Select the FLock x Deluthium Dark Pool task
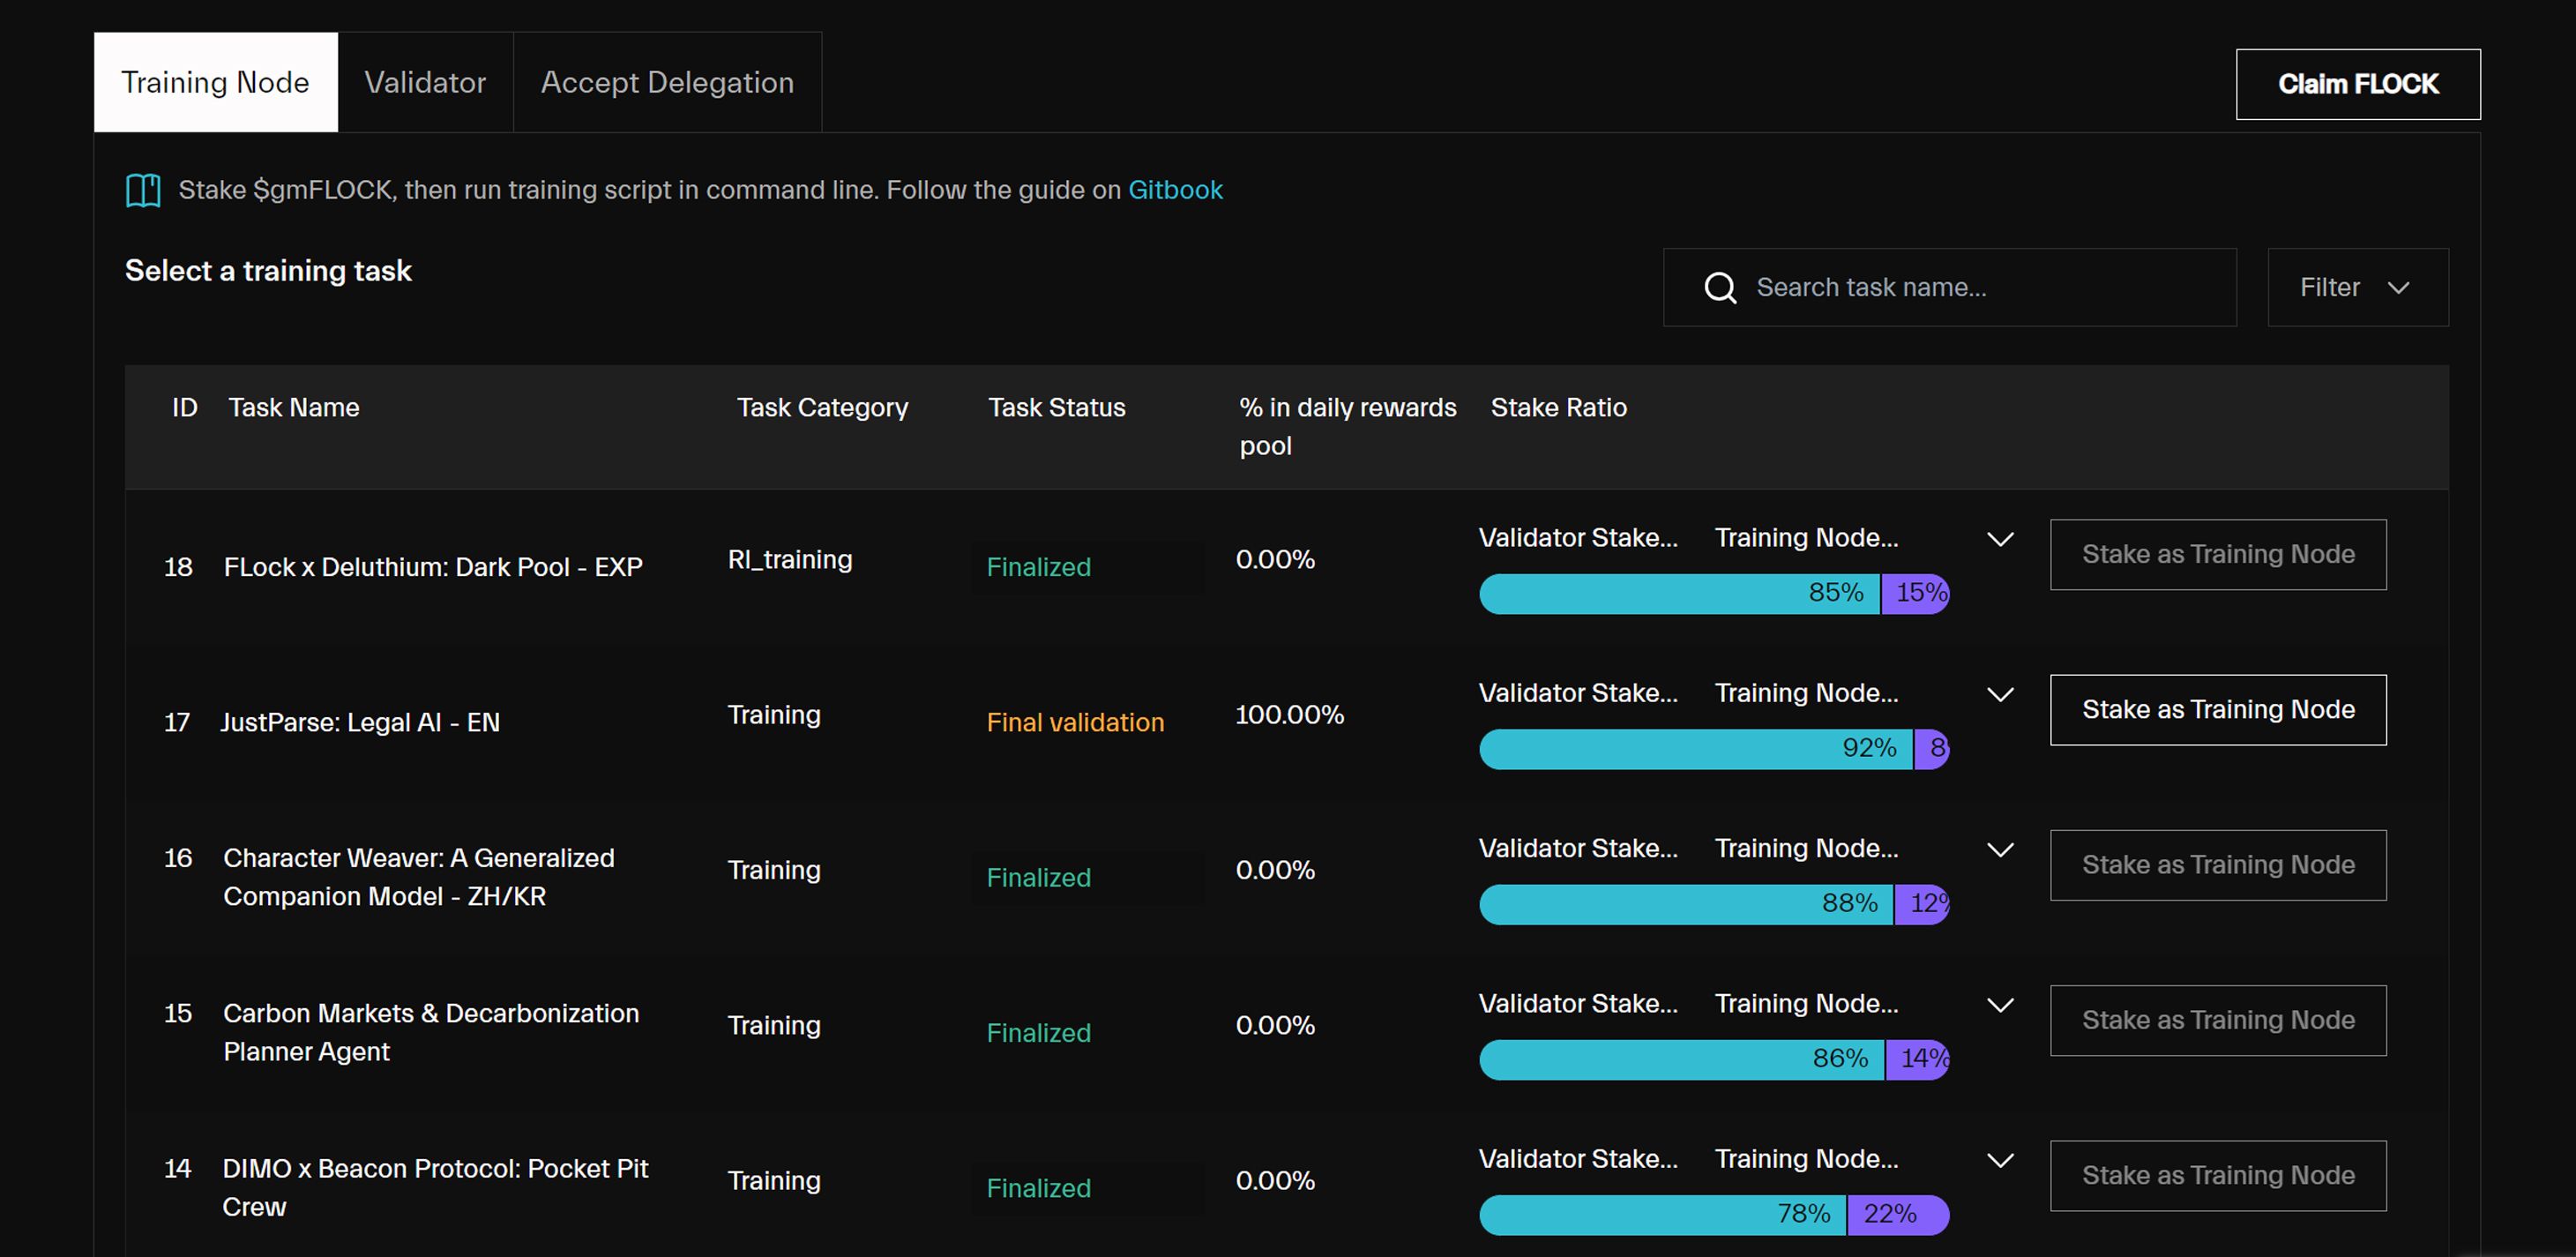 [x=433, y=567]
